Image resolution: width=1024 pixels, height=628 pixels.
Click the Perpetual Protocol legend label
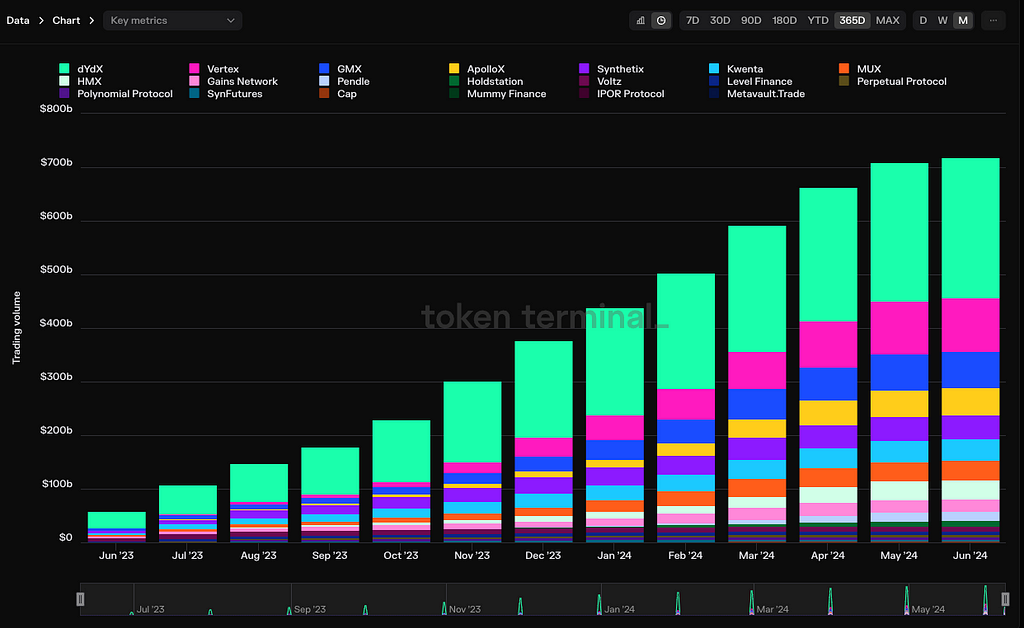click(901, 81)
